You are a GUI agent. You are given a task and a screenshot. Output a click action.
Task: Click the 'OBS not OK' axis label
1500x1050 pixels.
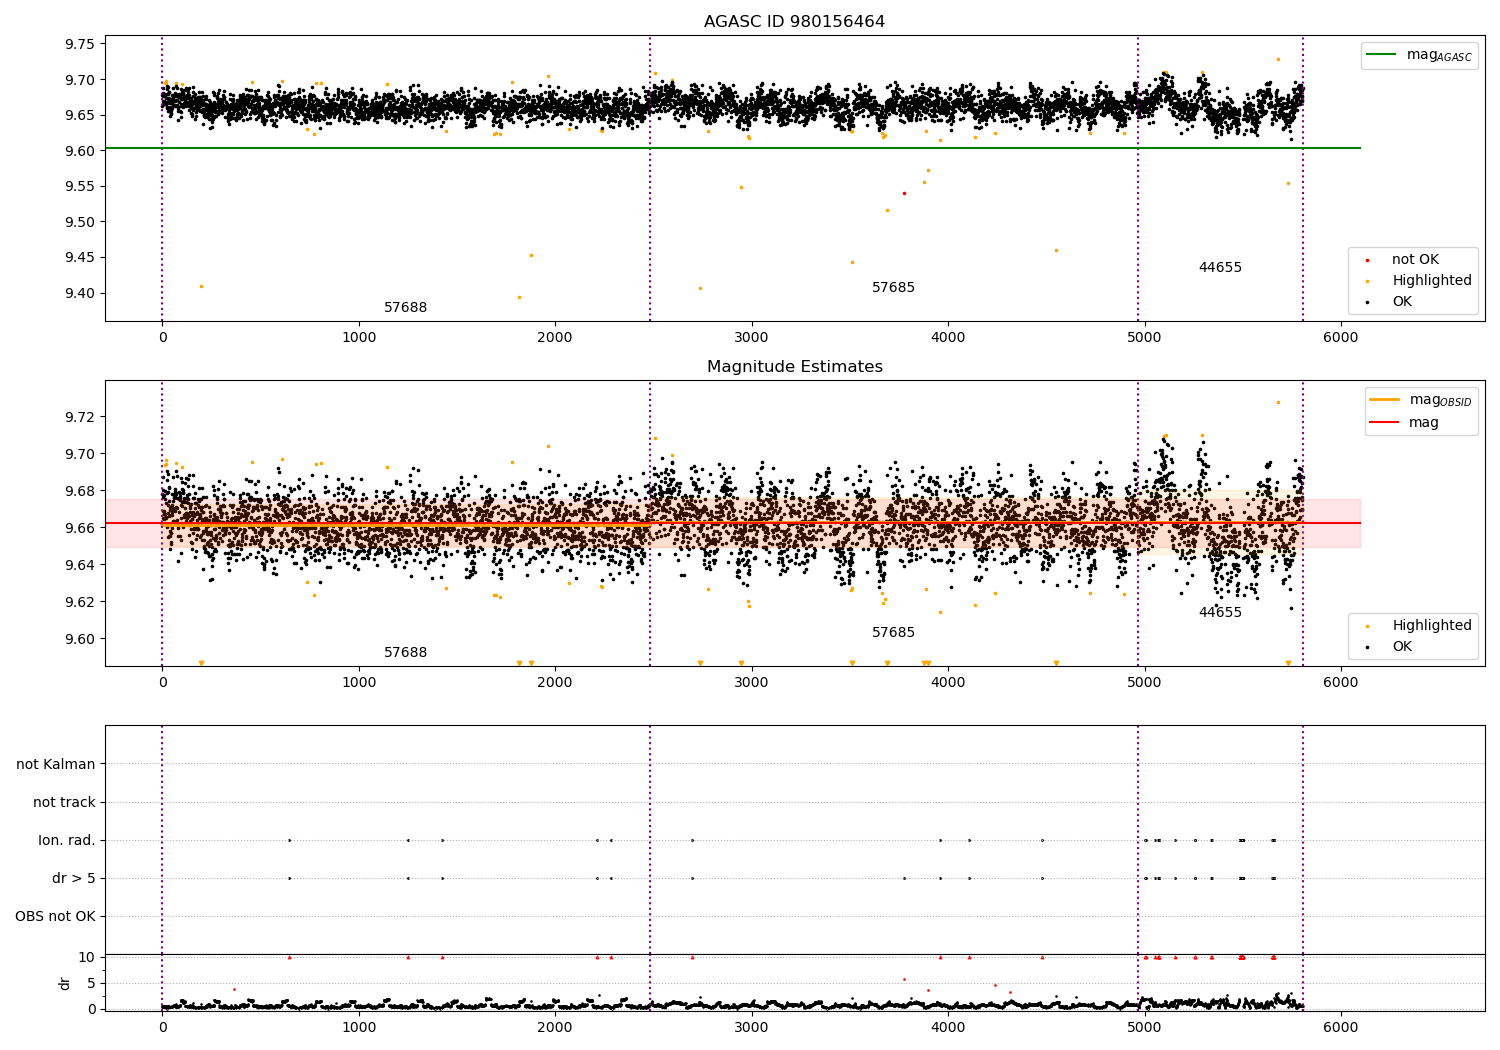(x=55, y=916)
